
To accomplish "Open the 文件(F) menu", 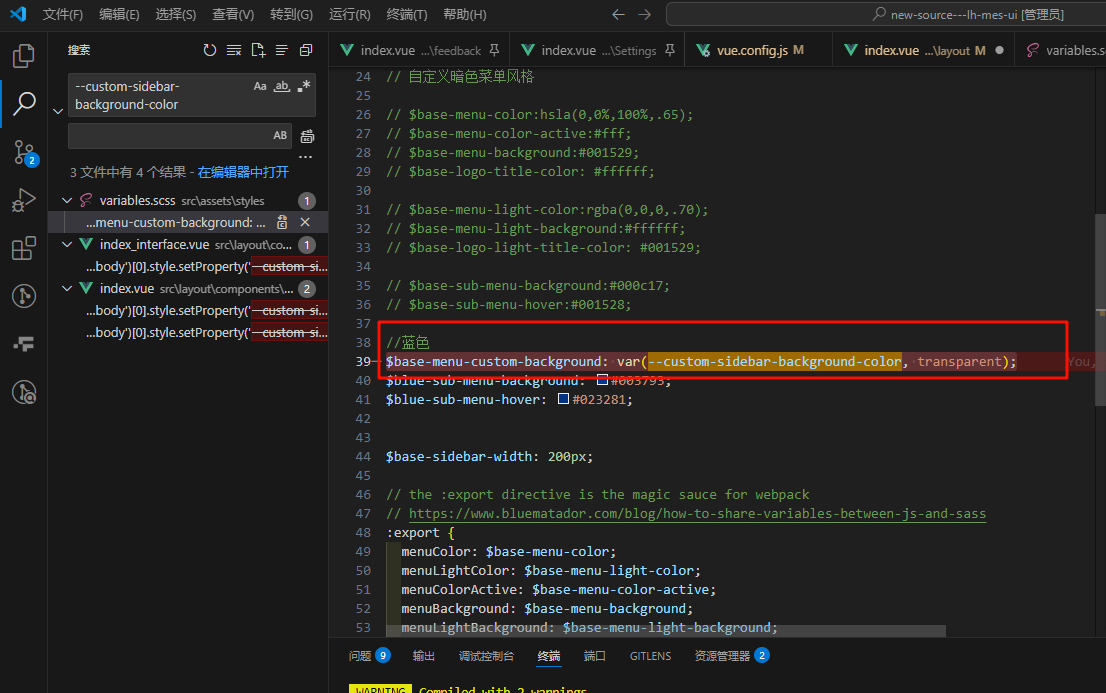I will (63, 14).
